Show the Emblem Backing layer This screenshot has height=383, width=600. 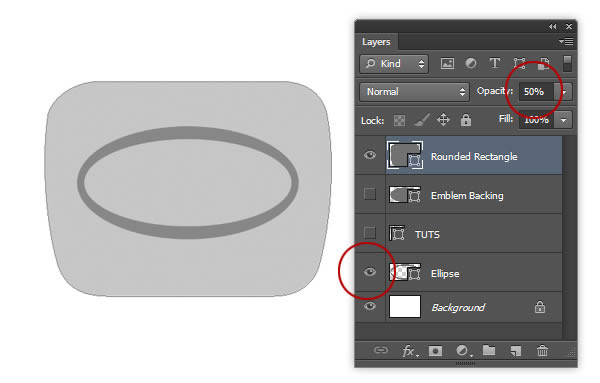click(370, 194)
